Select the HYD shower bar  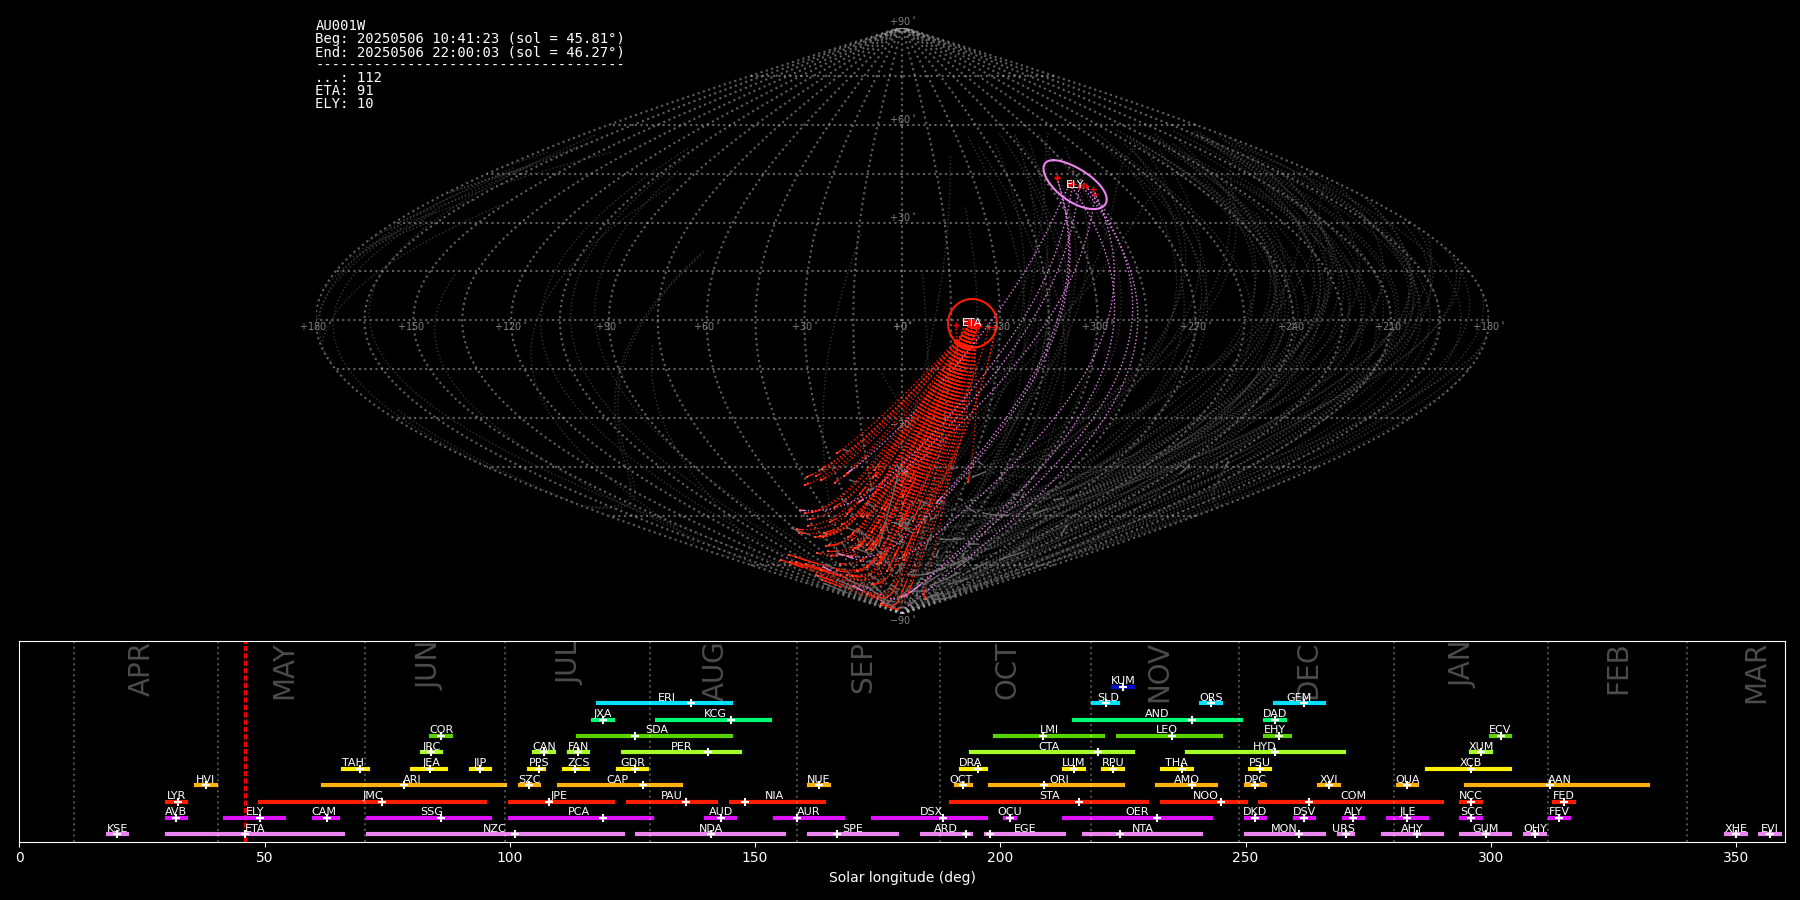click(x=1265, y=752)
